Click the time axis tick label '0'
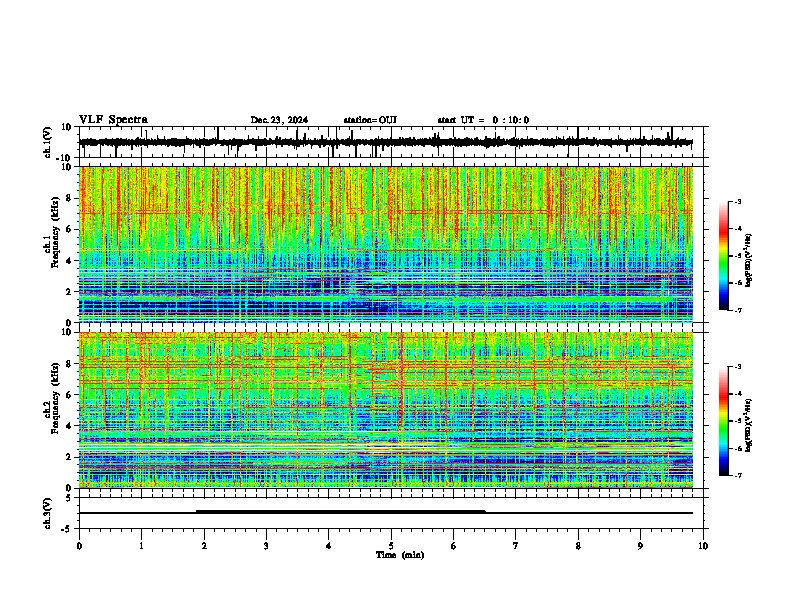The height and width of the screenshot is (612, 792). click(79, 546)
